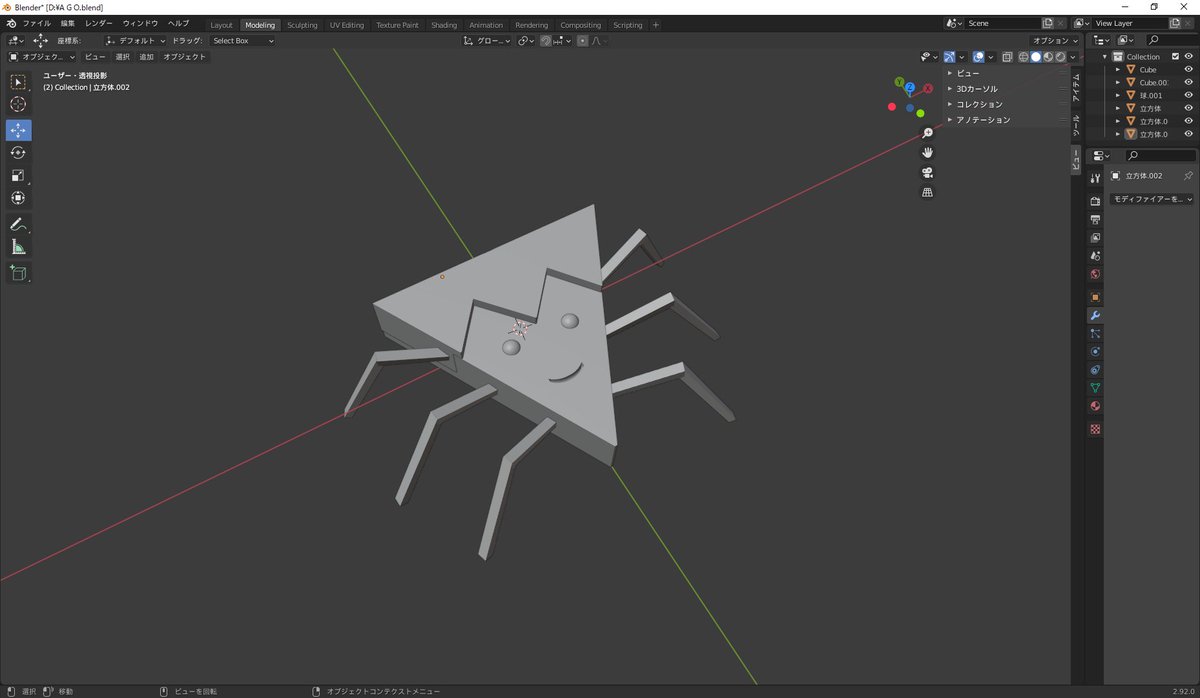This screenshot has width=1200, height=698.
Task: Toggle visibility of the Collection eye icon
Action: pos(1188,57)
